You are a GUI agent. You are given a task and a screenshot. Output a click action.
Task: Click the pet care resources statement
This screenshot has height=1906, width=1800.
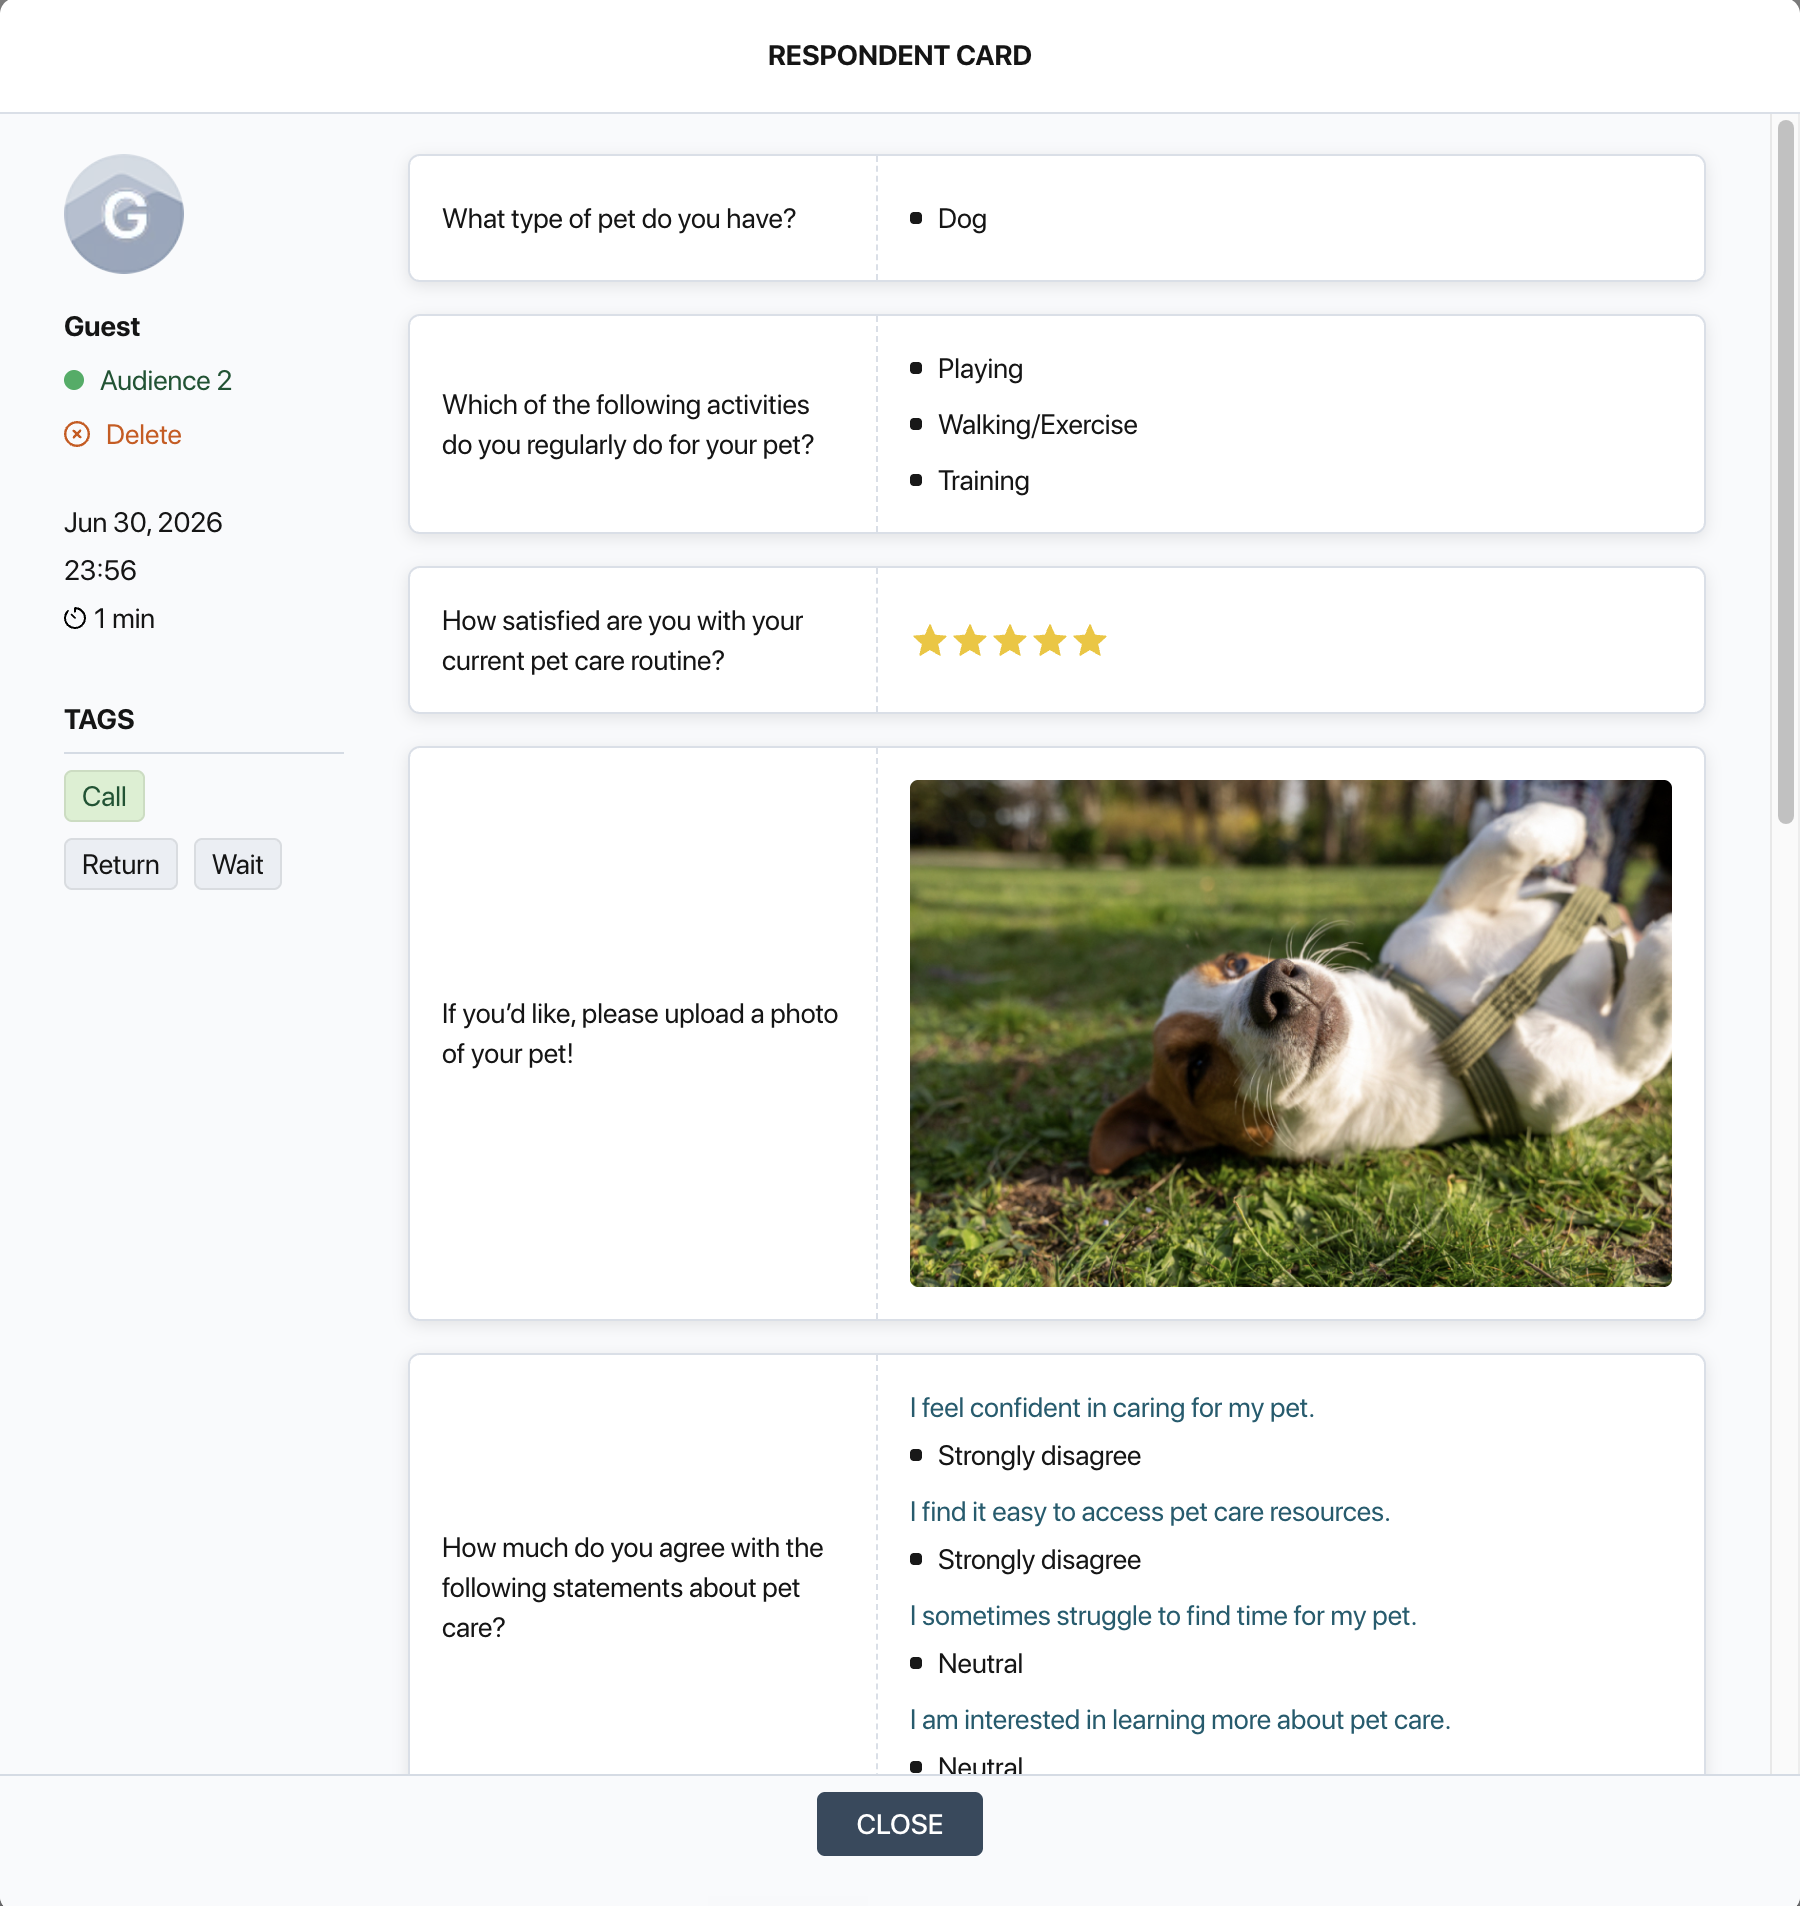pyautogui.click(x=1150, y=1512)
